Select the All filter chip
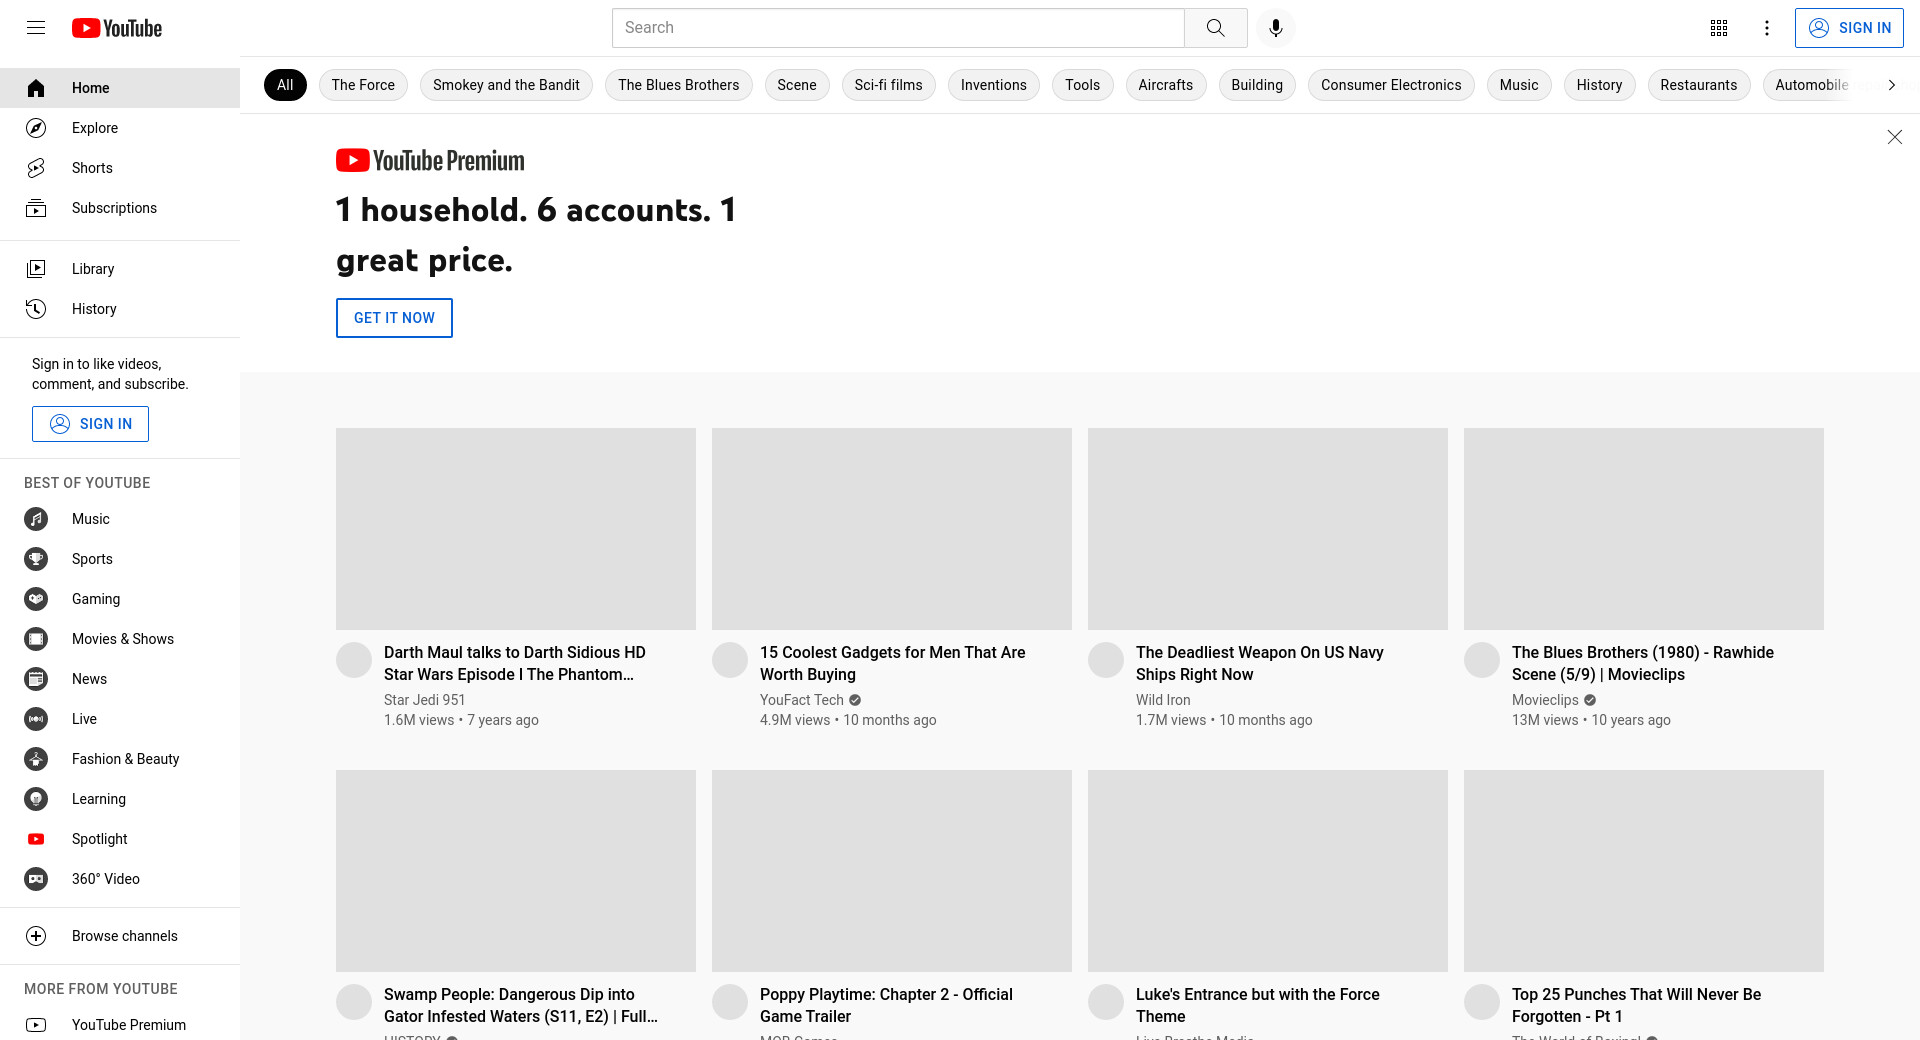Viewport: 1920px width, 1040px height. (285, 85)
